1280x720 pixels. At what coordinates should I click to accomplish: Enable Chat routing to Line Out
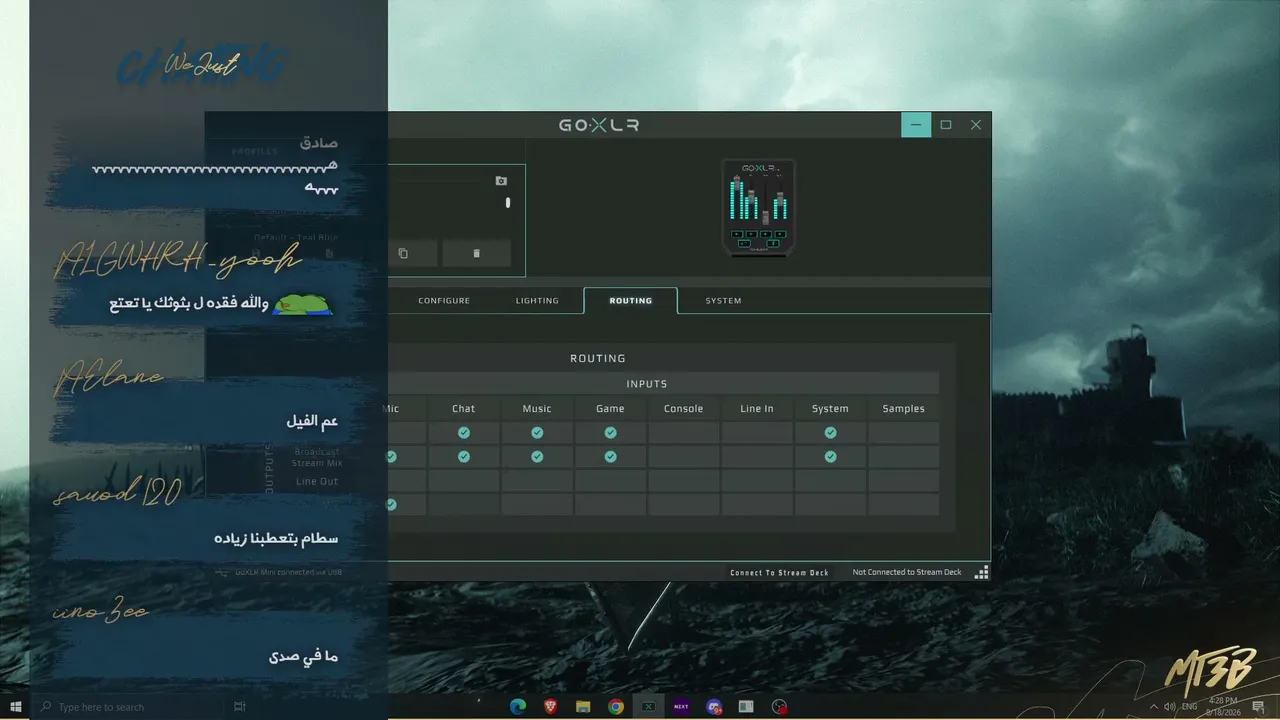click(464, 481)
